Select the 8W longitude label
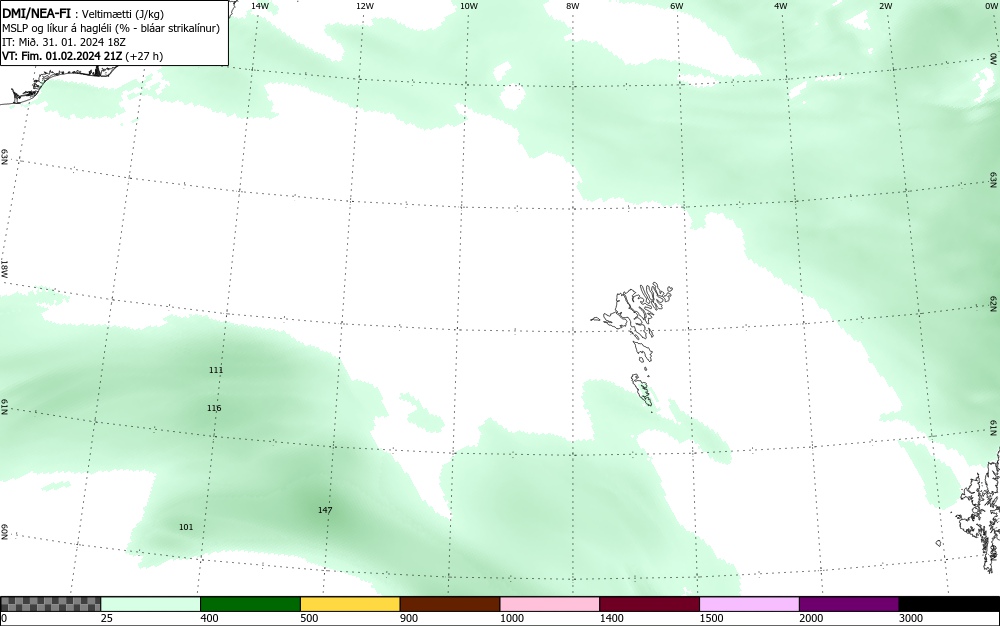This screenshot has height=626, width=1000. click(573, 6)
